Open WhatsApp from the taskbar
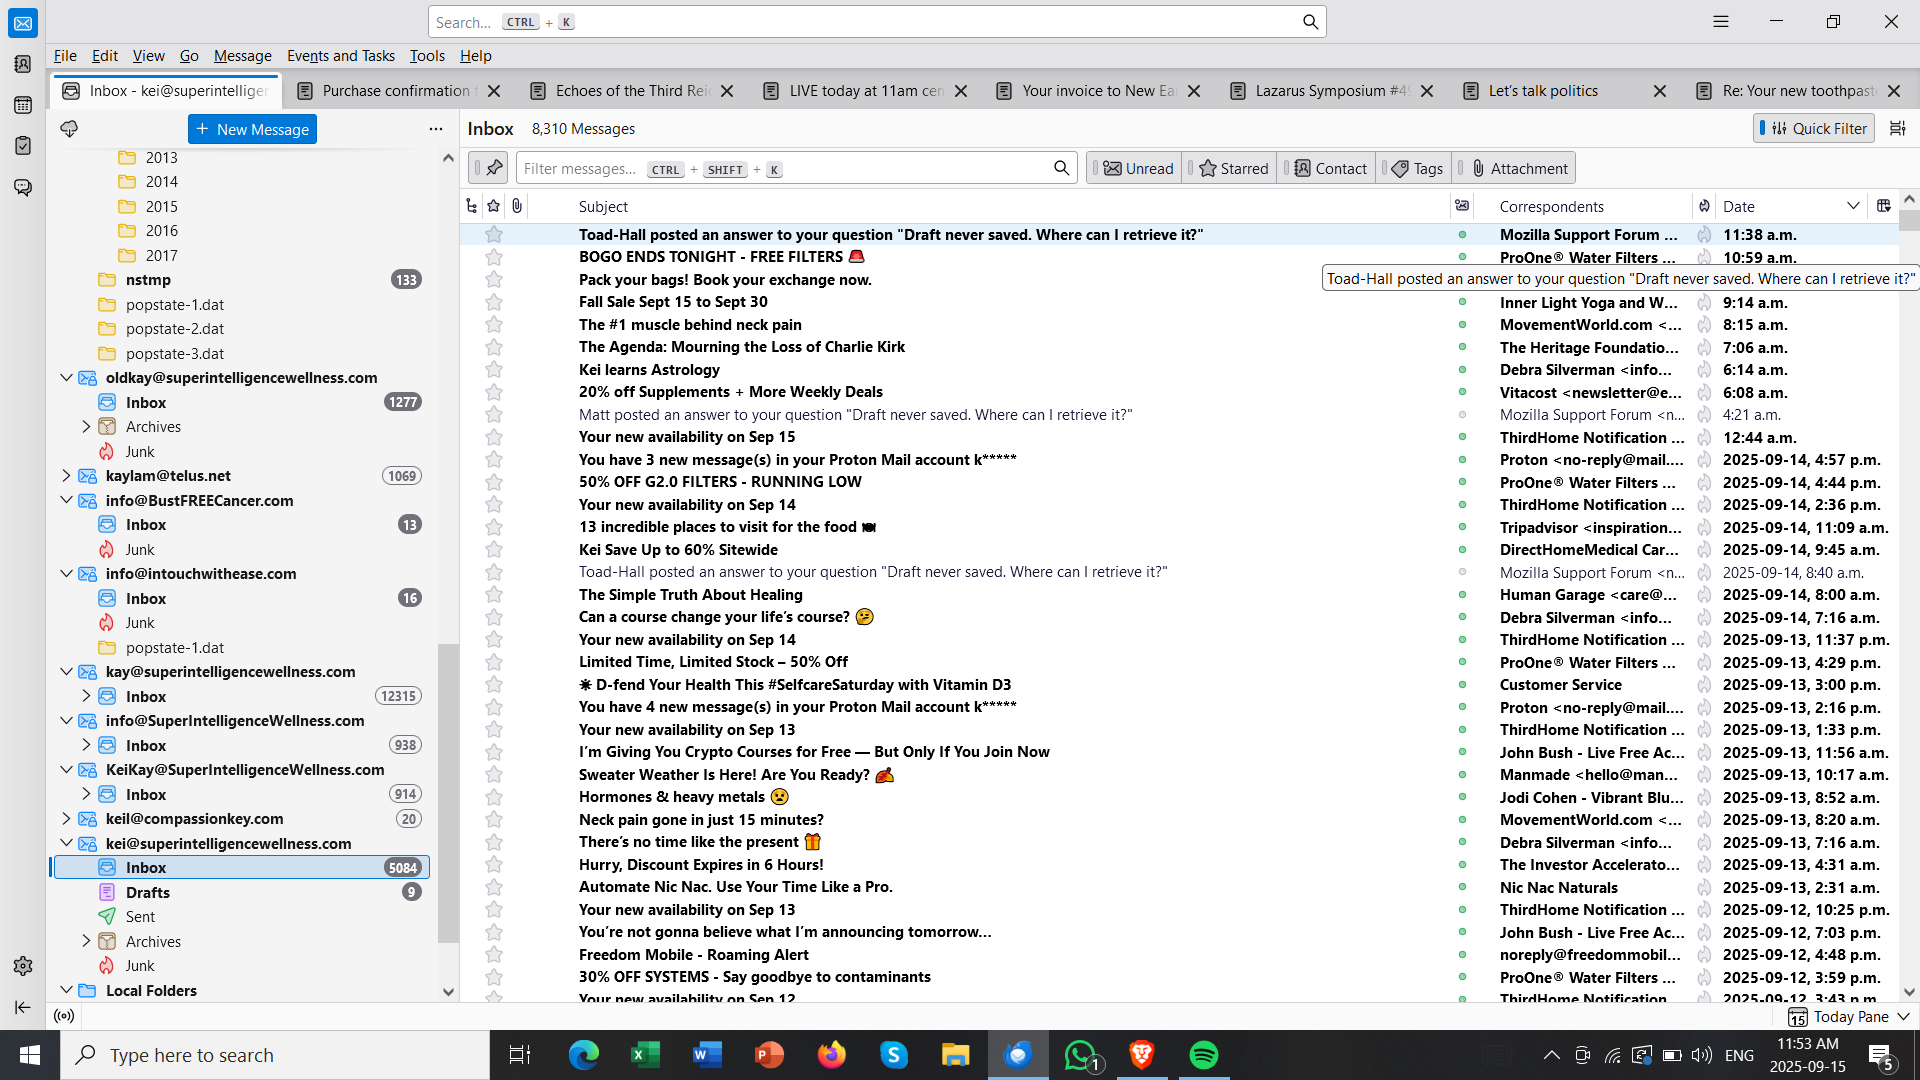Viewport: 1920px width, 1080px height. [1081, 1055]
